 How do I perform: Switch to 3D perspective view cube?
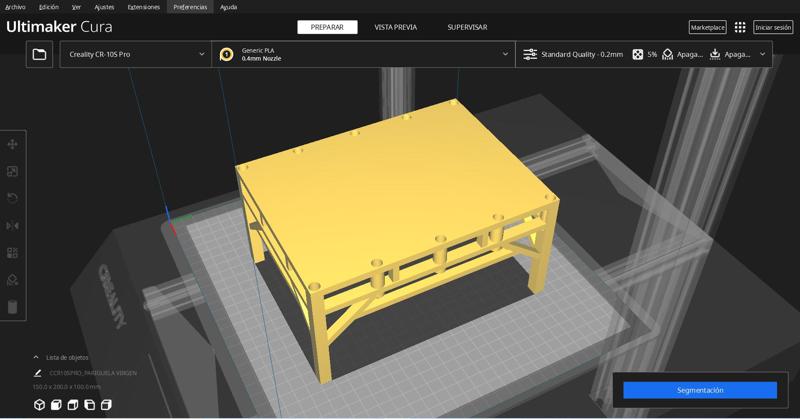[39, 405]
